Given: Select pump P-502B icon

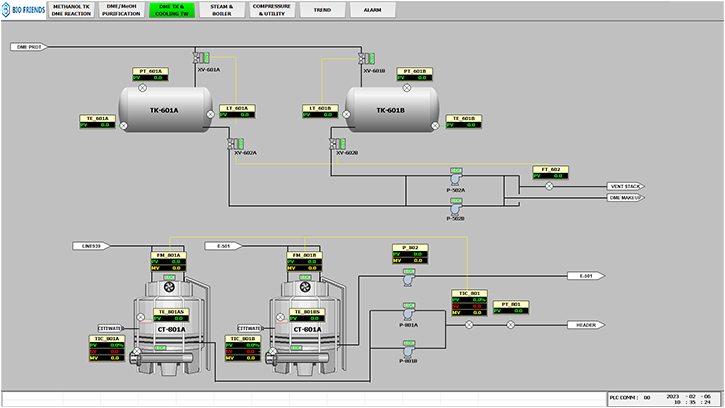Looking at the screenshot, I should click(456, 208).
